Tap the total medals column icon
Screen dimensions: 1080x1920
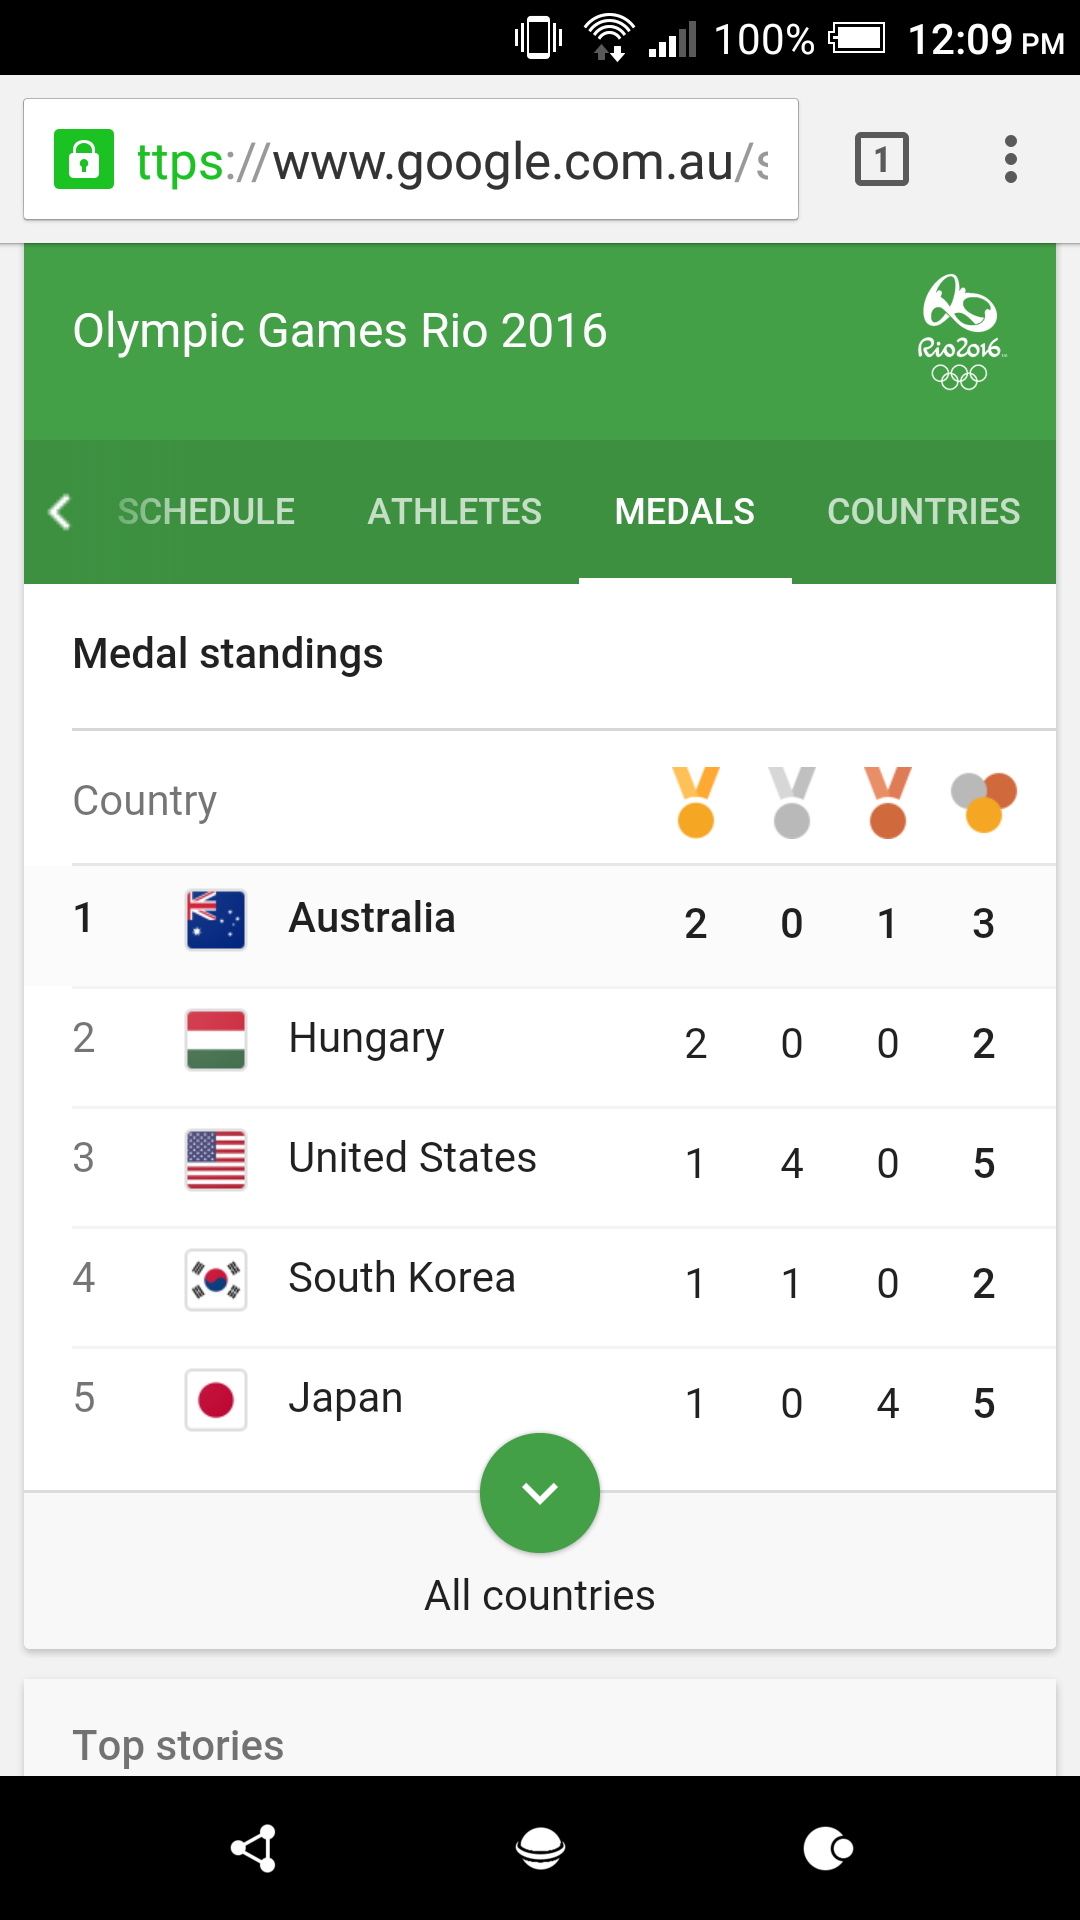[984, 802]
